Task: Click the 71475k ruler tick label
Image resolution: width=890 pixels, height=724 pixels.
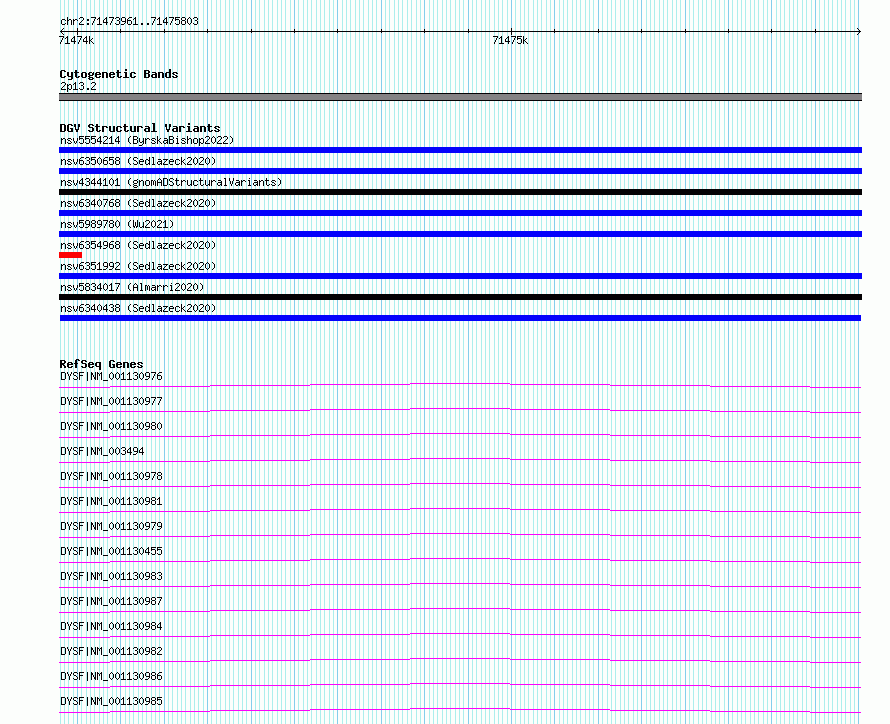Action: [x=510, y=40]
